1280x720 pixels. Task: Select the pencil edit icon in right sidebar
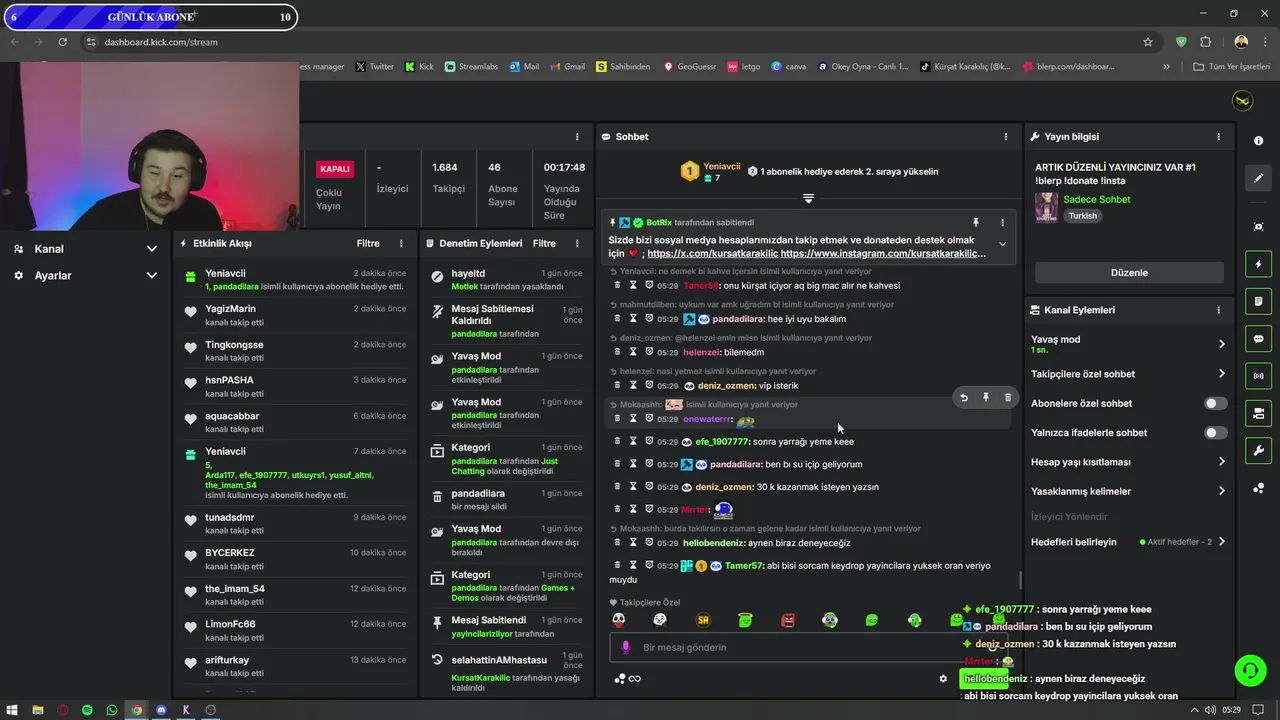1258,178
